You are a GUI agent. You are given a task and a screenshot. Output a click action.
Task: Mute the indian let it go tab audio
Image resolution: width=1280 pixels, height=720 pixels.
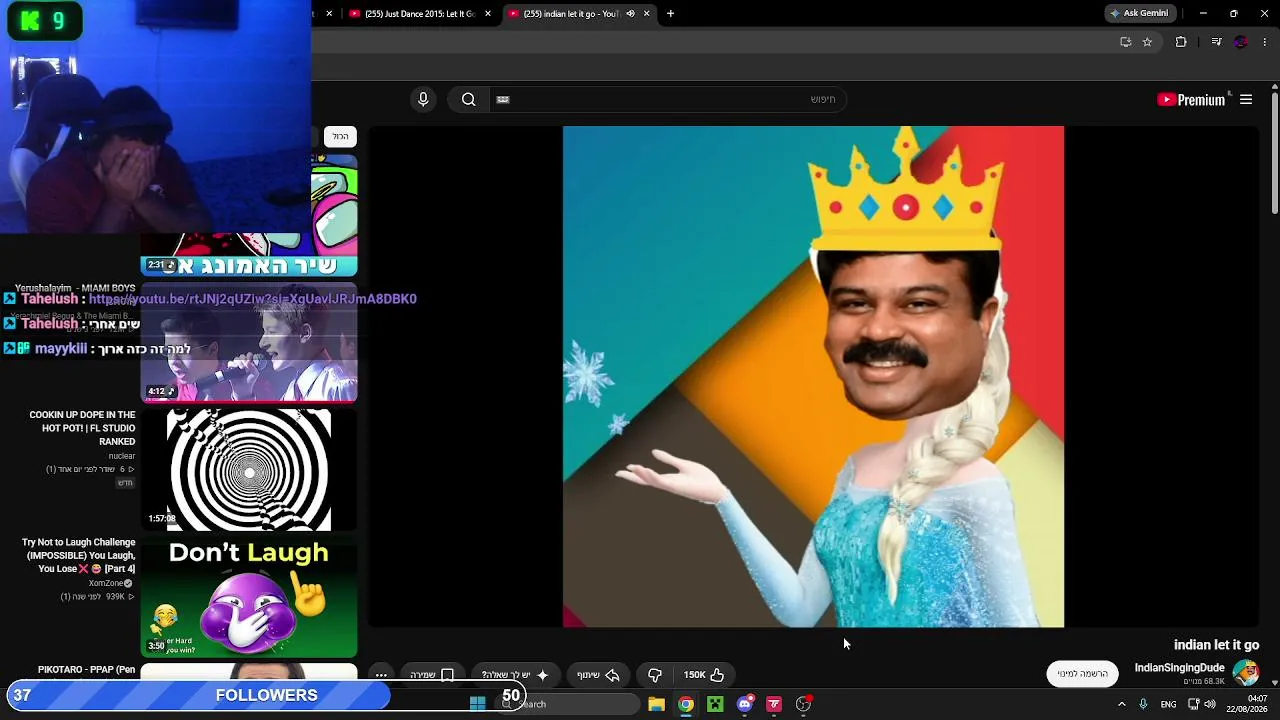pyautogui.click(x=630, y=14)
